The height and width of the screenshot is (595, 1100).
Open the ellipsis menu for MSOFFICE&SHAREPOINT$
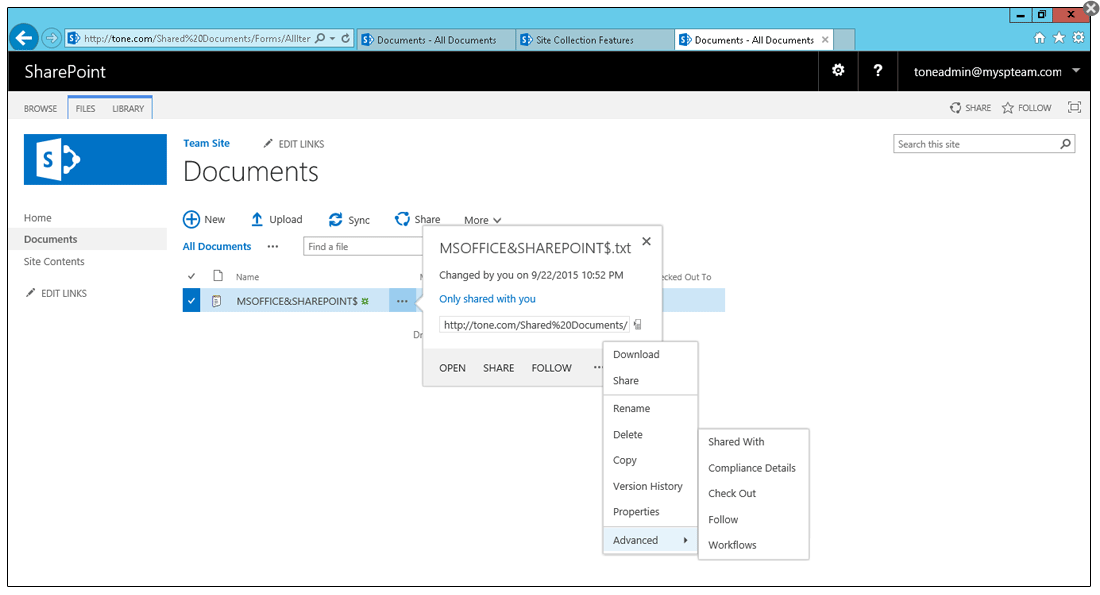(x=402, y=301)
